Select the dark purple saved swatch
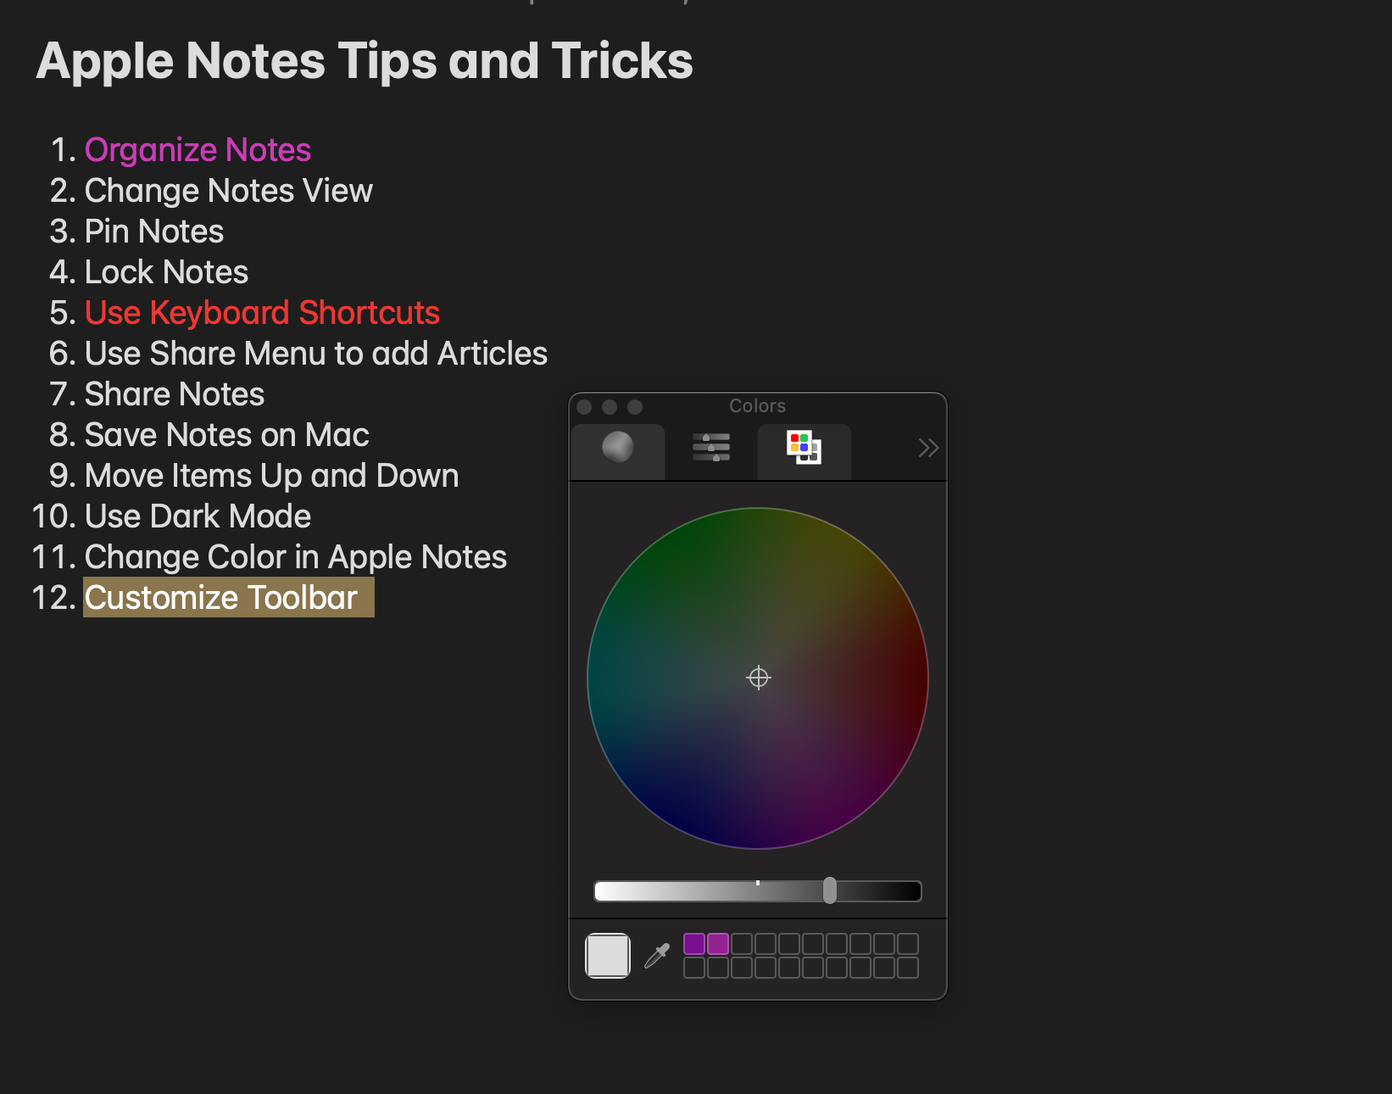The width and height of the screenshot is (1392, 1094). click(694, 943)
